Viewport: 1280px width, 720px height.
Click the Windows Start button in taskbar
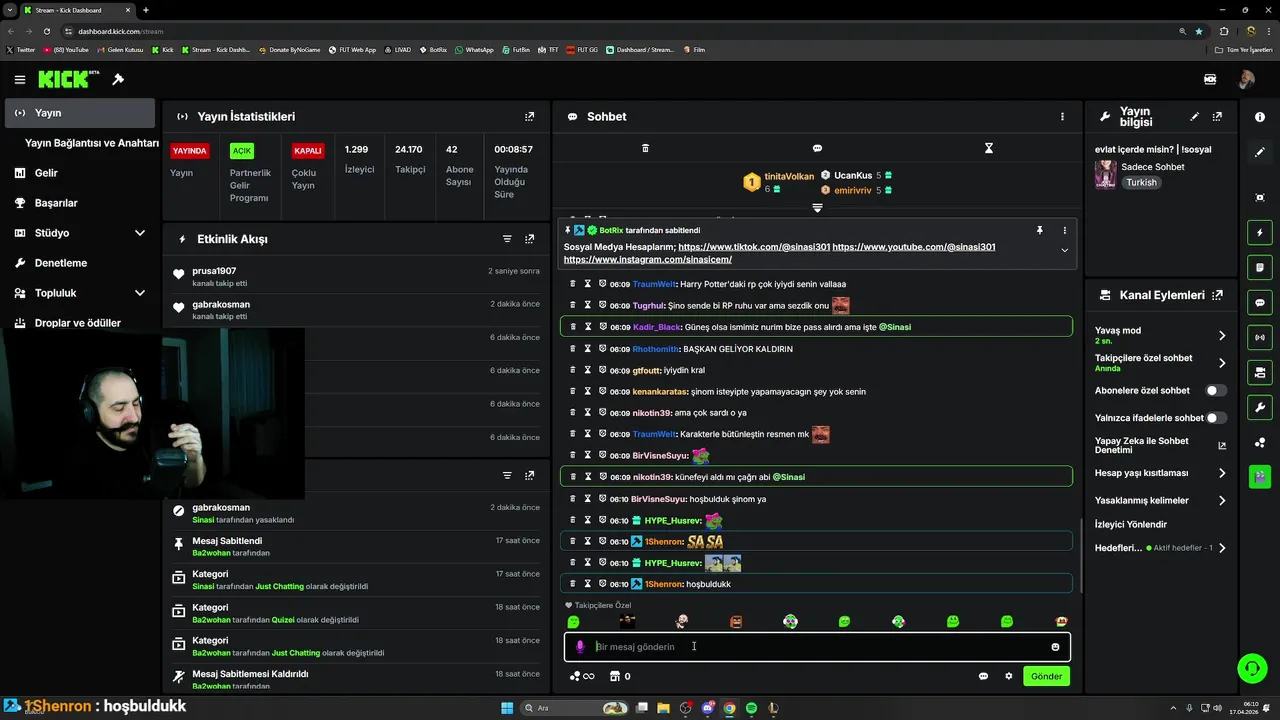pos(507,708)
